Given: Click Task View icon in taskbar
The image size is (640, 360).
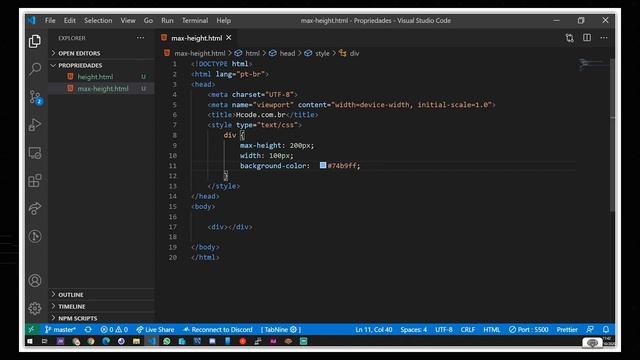Looking at the screenshot, I should pyautogui.click(x=44, y=341).
